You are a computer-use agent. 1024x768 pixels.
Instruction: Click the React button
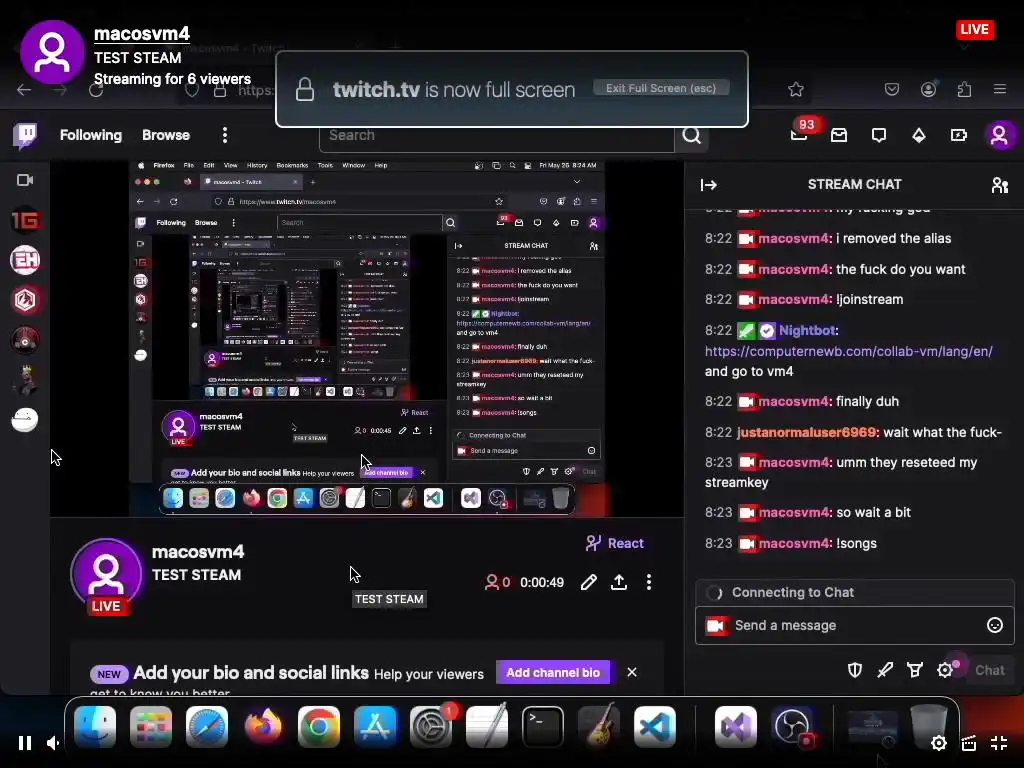coord(615,543)
